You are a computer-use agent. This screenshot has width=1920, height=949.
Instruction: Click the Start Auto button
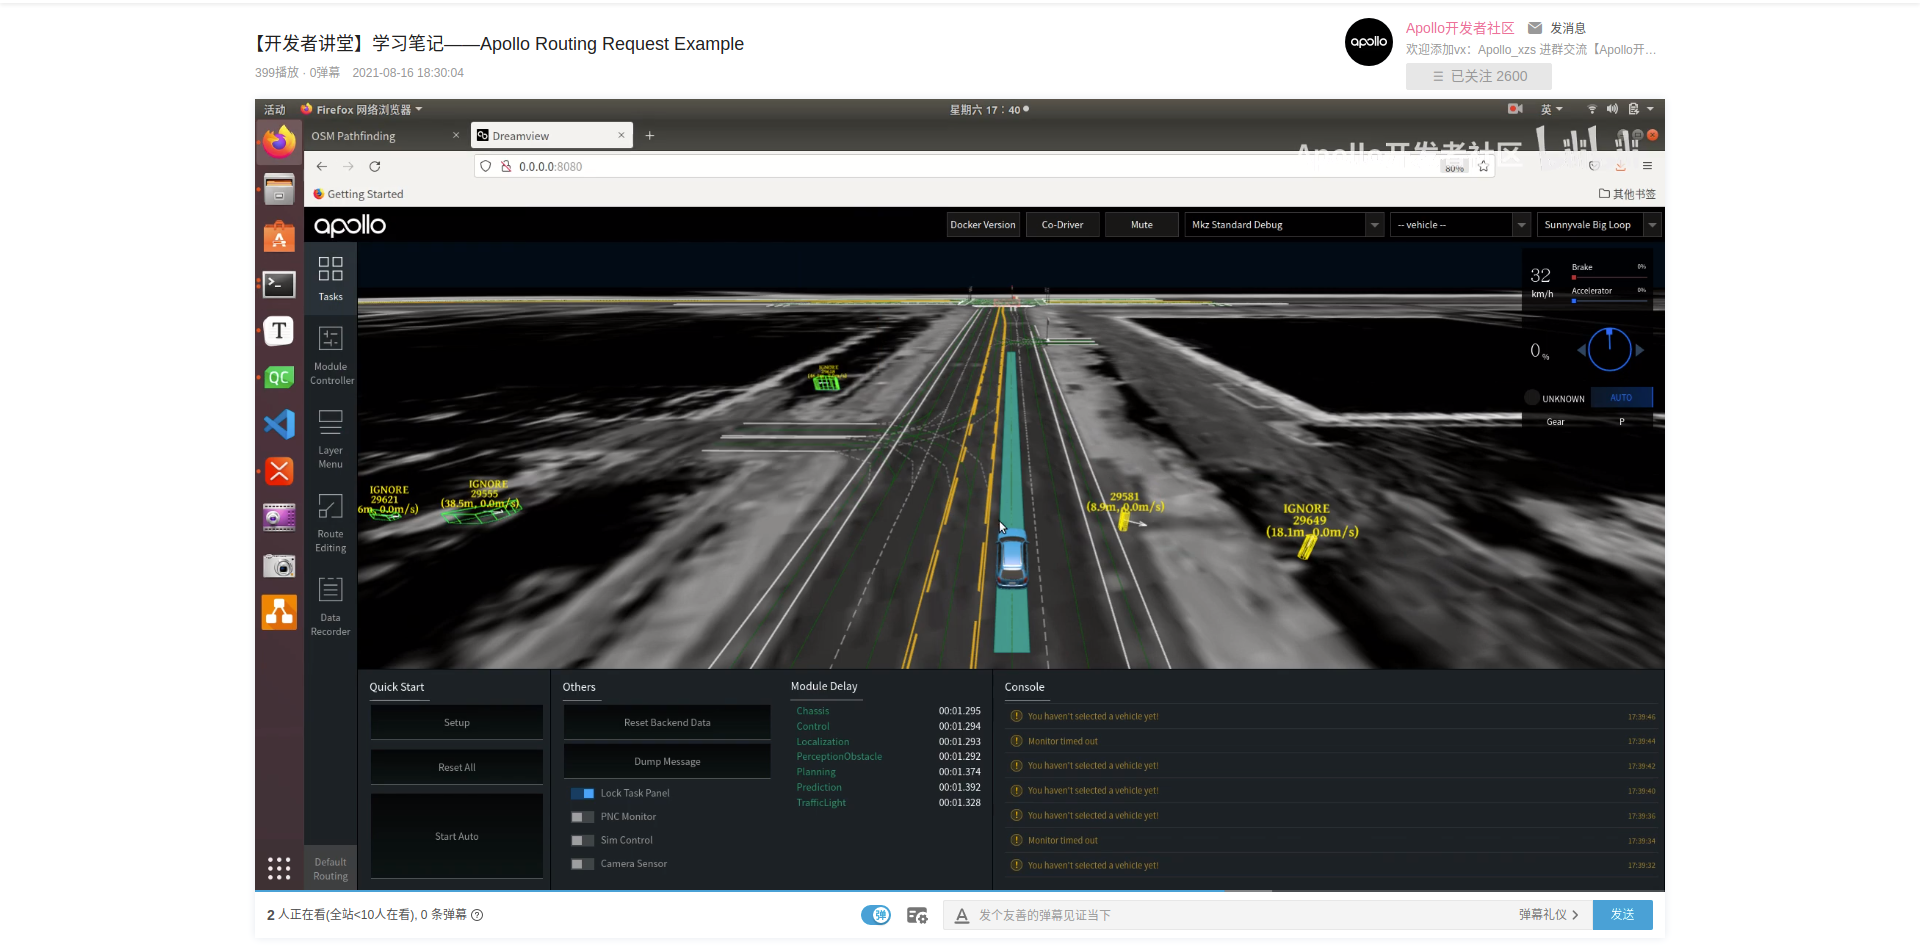tap(456, 836)
